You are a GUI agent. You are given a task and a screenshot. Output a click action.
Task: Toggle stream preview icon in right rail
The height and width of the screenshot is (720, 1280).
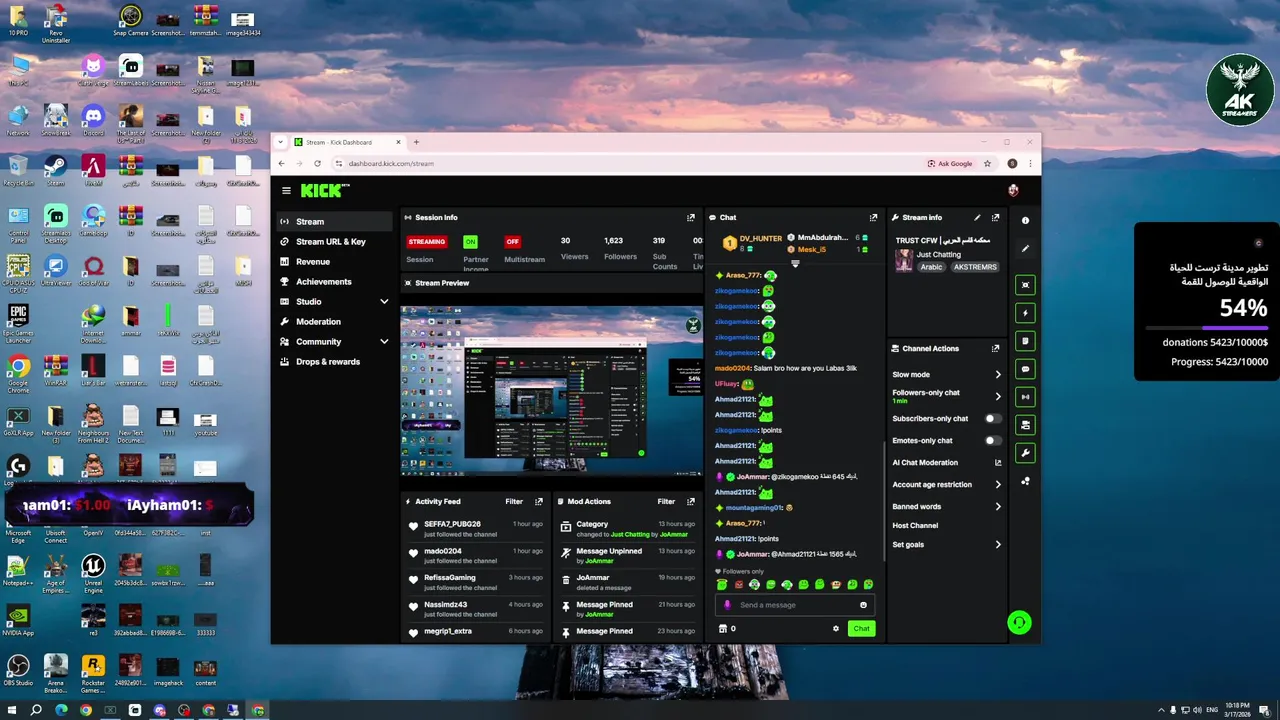[1025, 285]
